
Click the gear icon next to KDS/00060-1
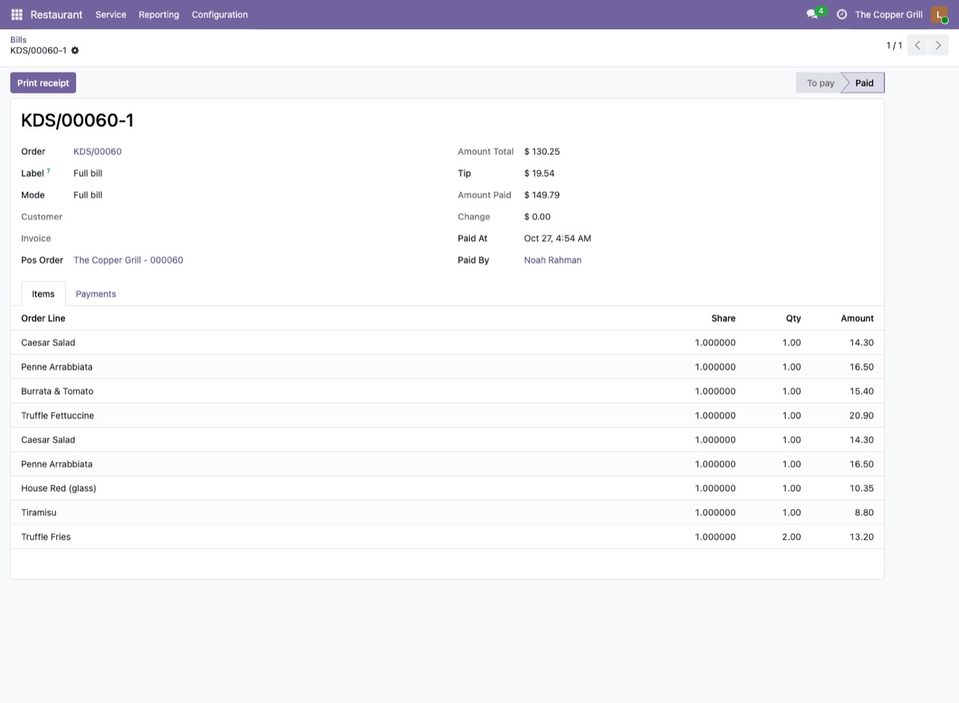[x=75, y=50]
